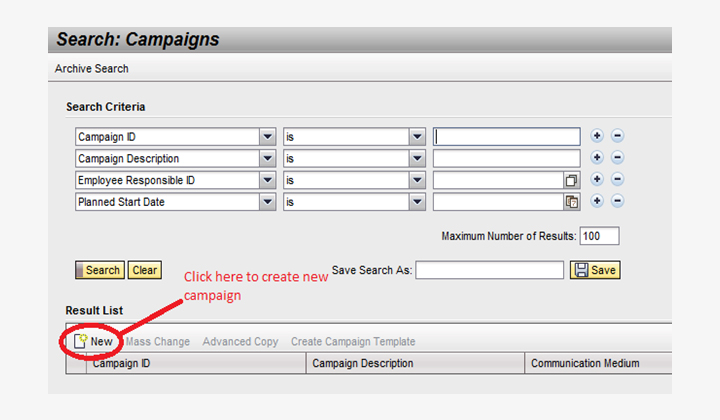The image size is (720, 420).
Task: Open the Campaign Description field dropdown
Action: (x=267, y=158)
